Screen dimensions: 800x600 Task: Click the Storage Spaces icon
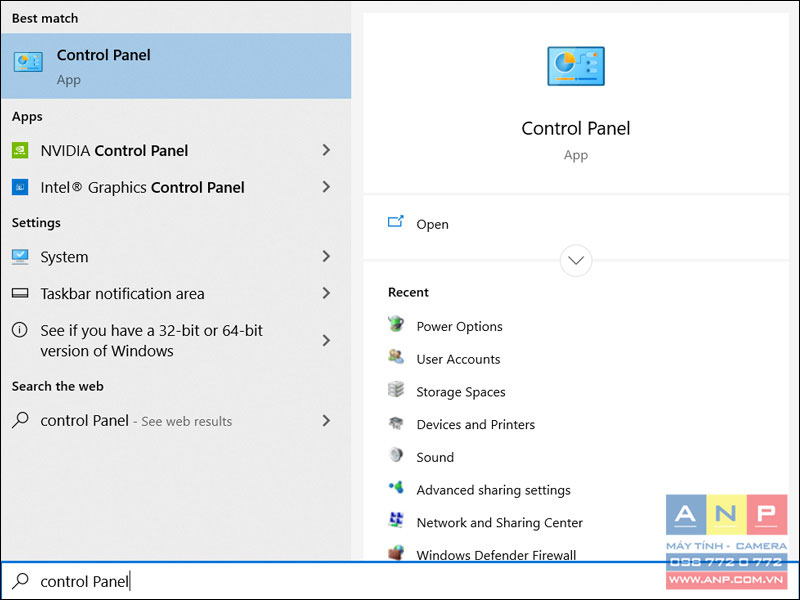click(x=395, y=389)
